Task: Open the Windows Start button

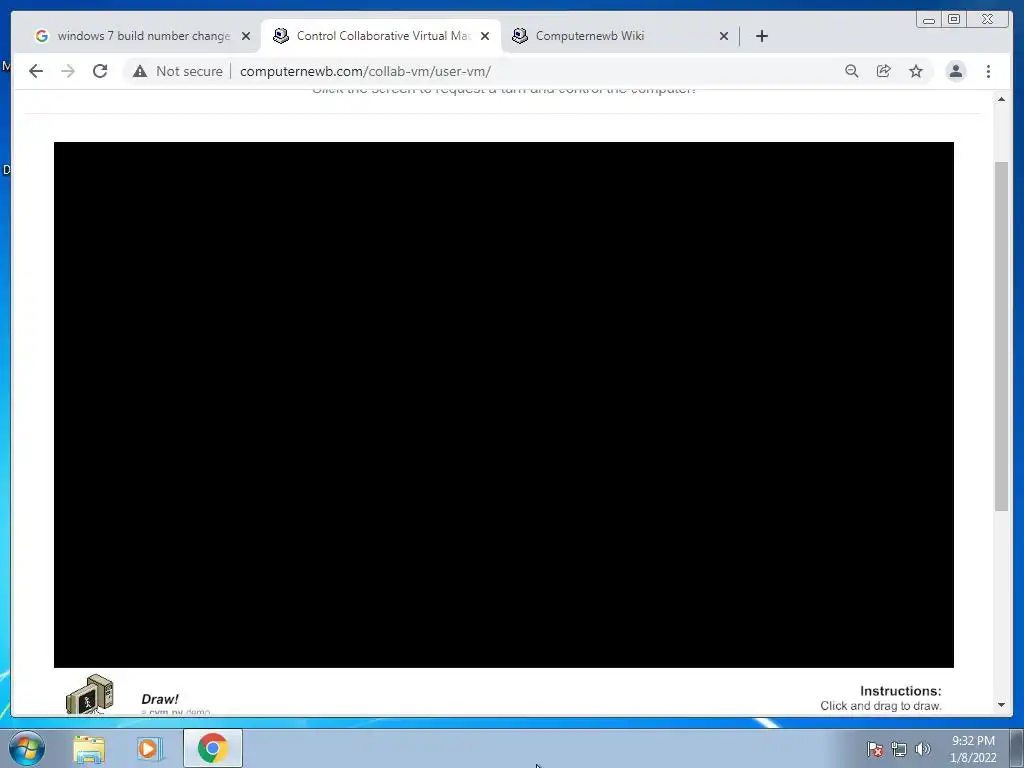Action: (x=27, y=748)
